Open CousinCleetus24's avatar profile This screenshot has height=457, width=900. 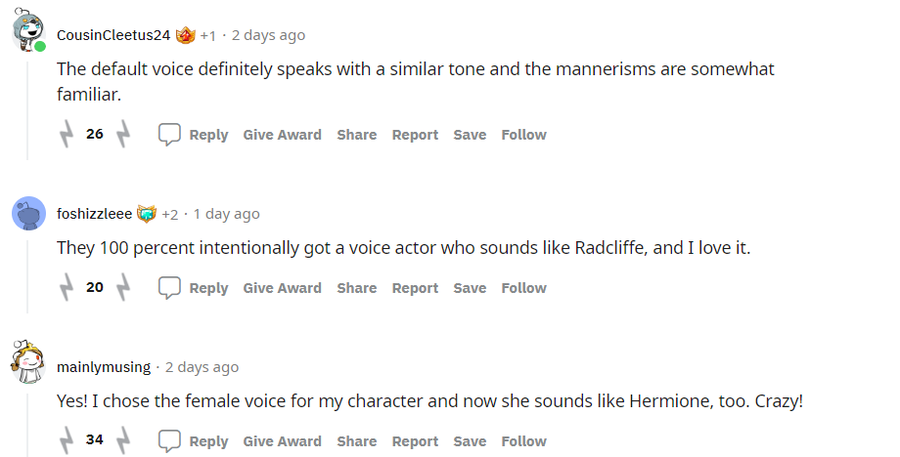[28, 32]
